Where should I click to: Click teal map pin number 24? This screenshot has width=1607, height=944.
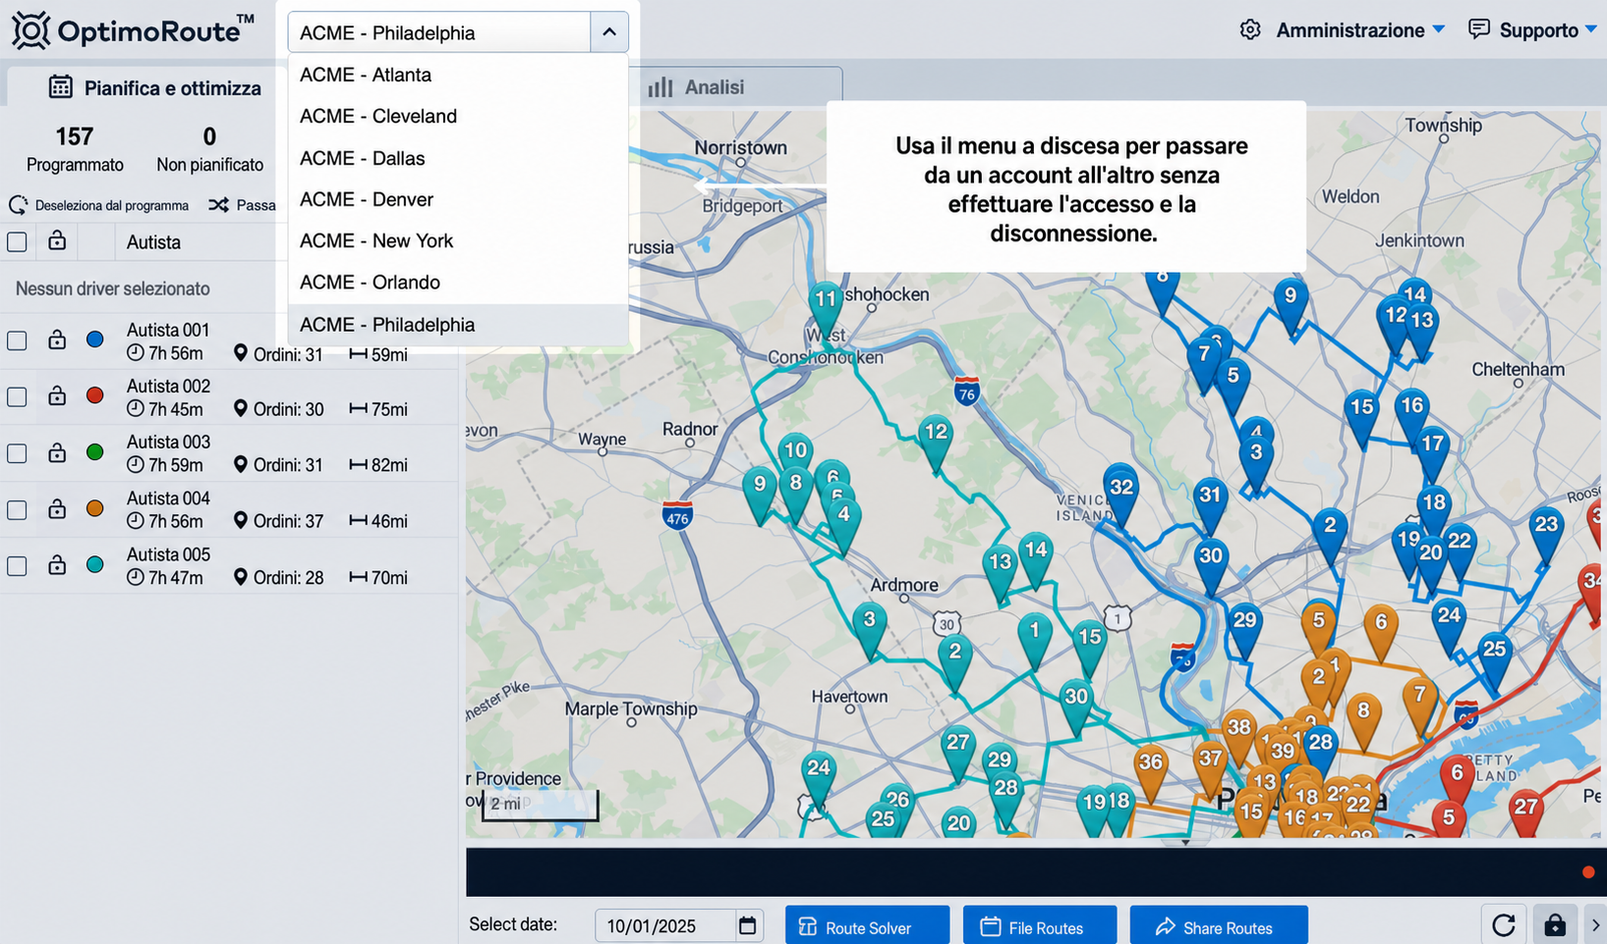tap(819, 780)
